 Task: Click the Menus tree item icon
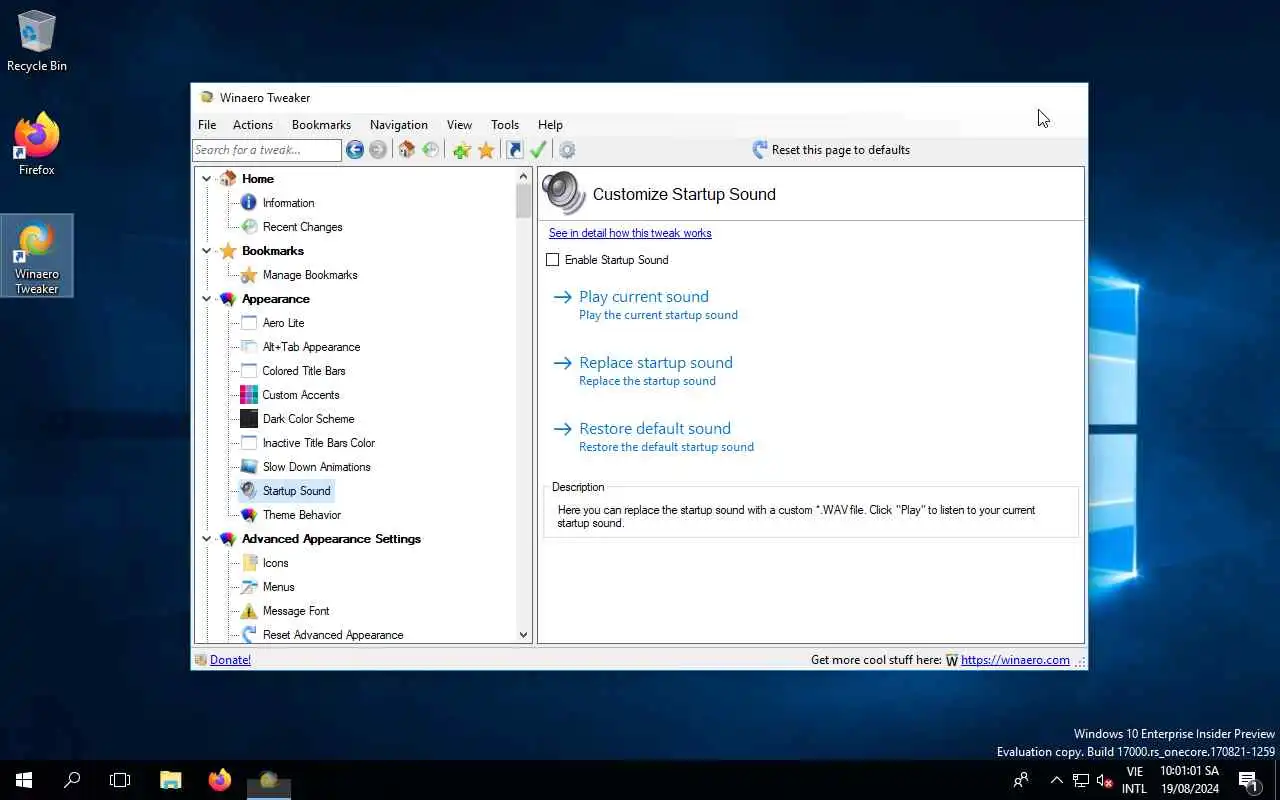click(x=249, y=587)
